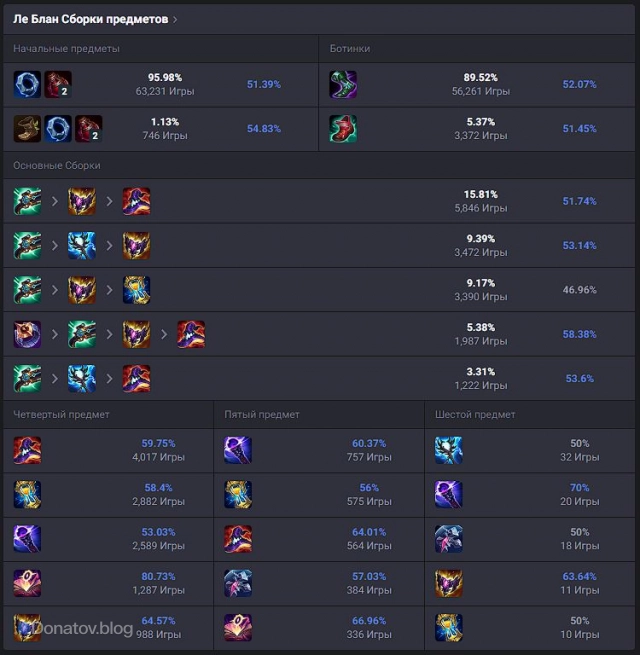Image resolution: width=640 pixels, height=655 pixels.
Task: Click the fourth item icon with 80.73% winrate
Action: (27, 583)
